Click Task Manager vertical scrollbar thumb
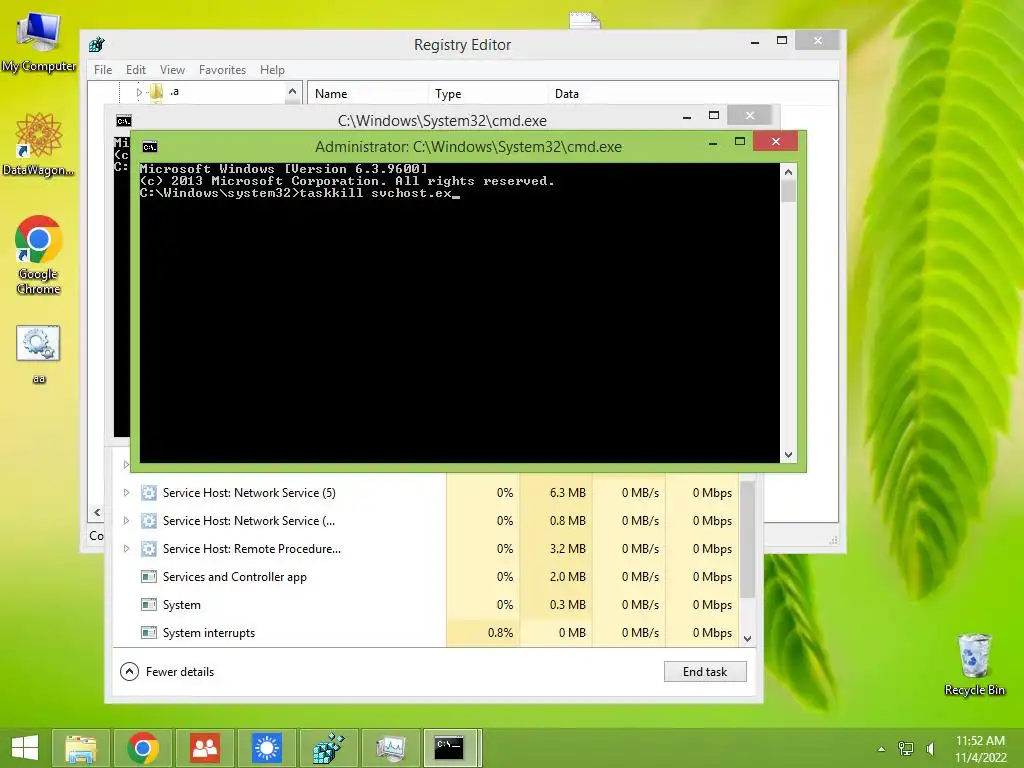 748,539
